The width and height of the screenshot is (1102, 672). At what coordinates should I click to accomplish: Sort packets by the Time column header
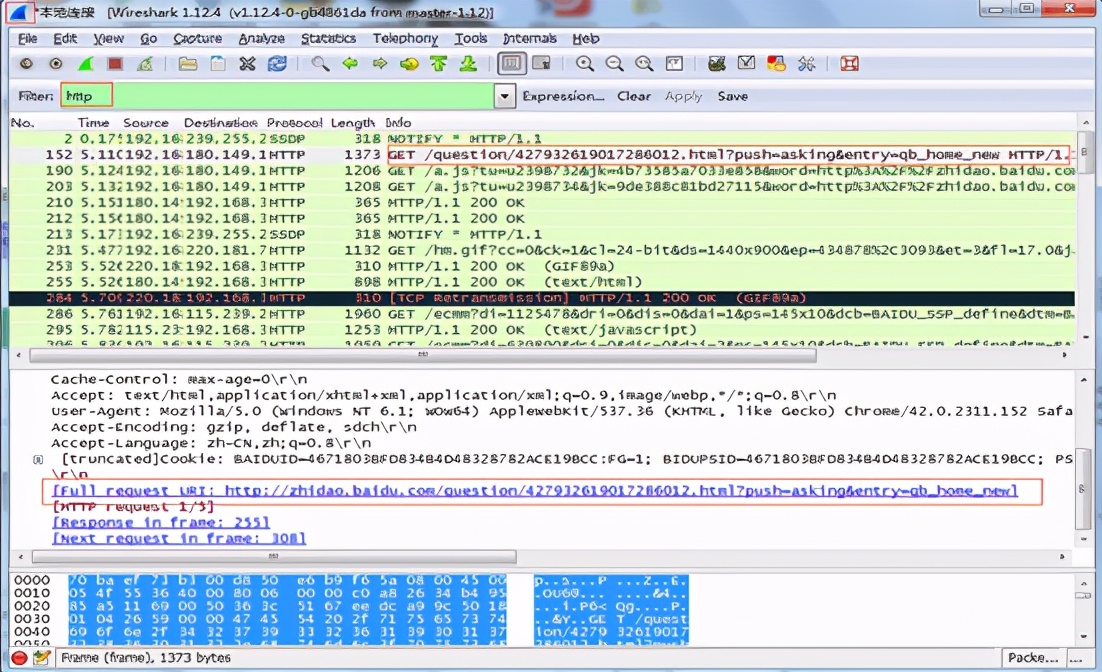[x=93, y=123]
